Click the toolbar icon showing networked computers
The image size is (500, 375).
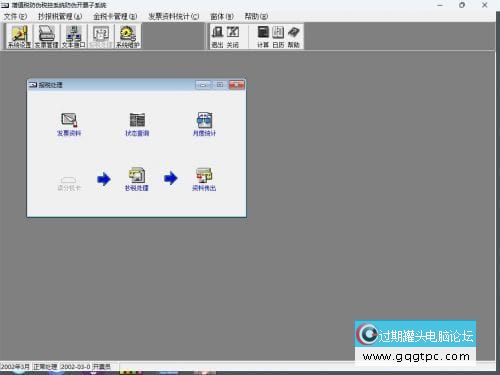click(x=74, y=36)
